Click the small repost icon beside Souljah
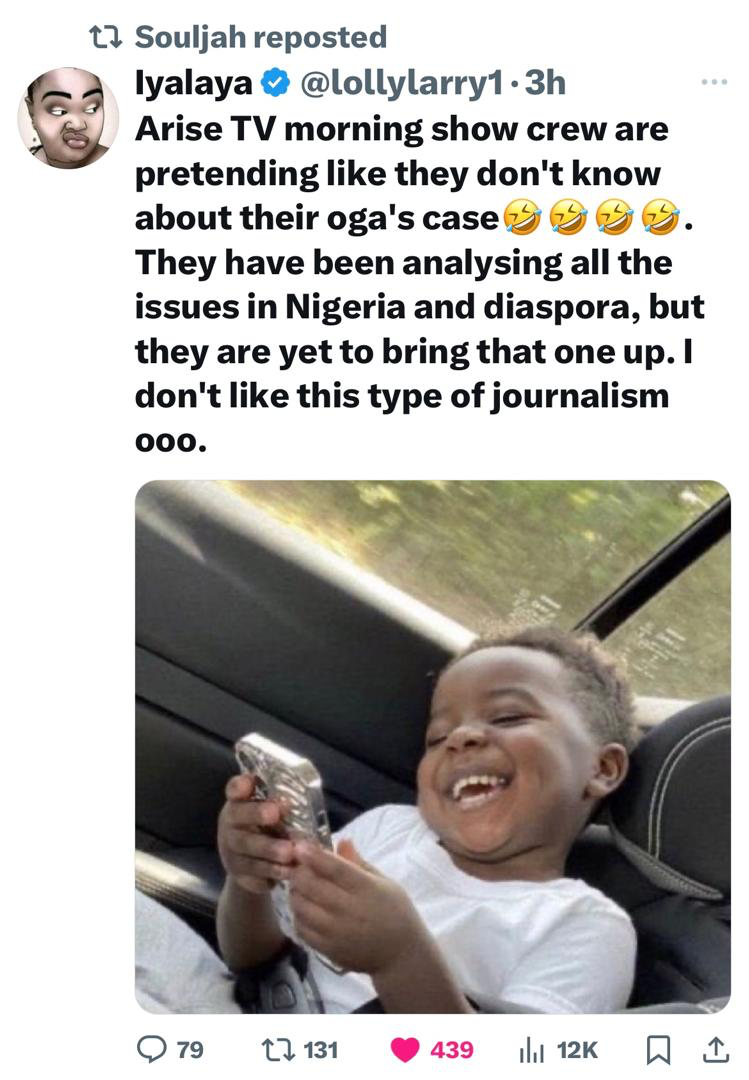 pos(106,37)
